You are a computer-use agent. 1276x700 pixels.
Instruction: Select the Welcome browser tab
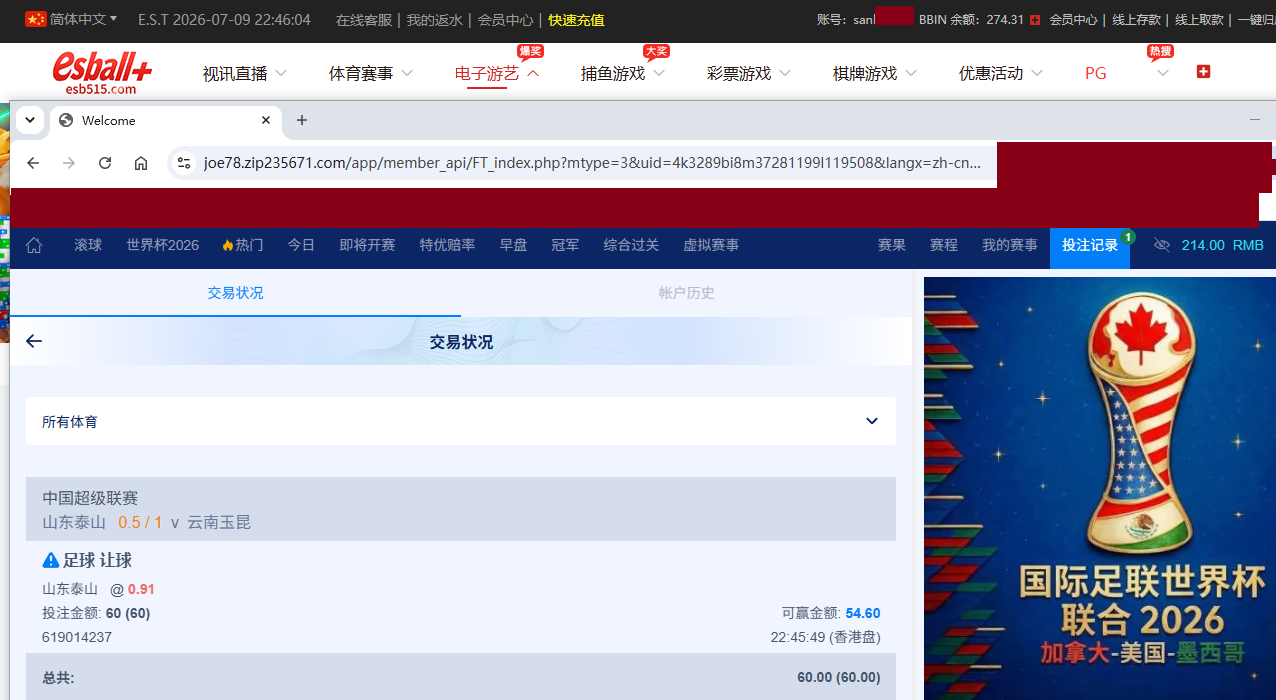165,120
